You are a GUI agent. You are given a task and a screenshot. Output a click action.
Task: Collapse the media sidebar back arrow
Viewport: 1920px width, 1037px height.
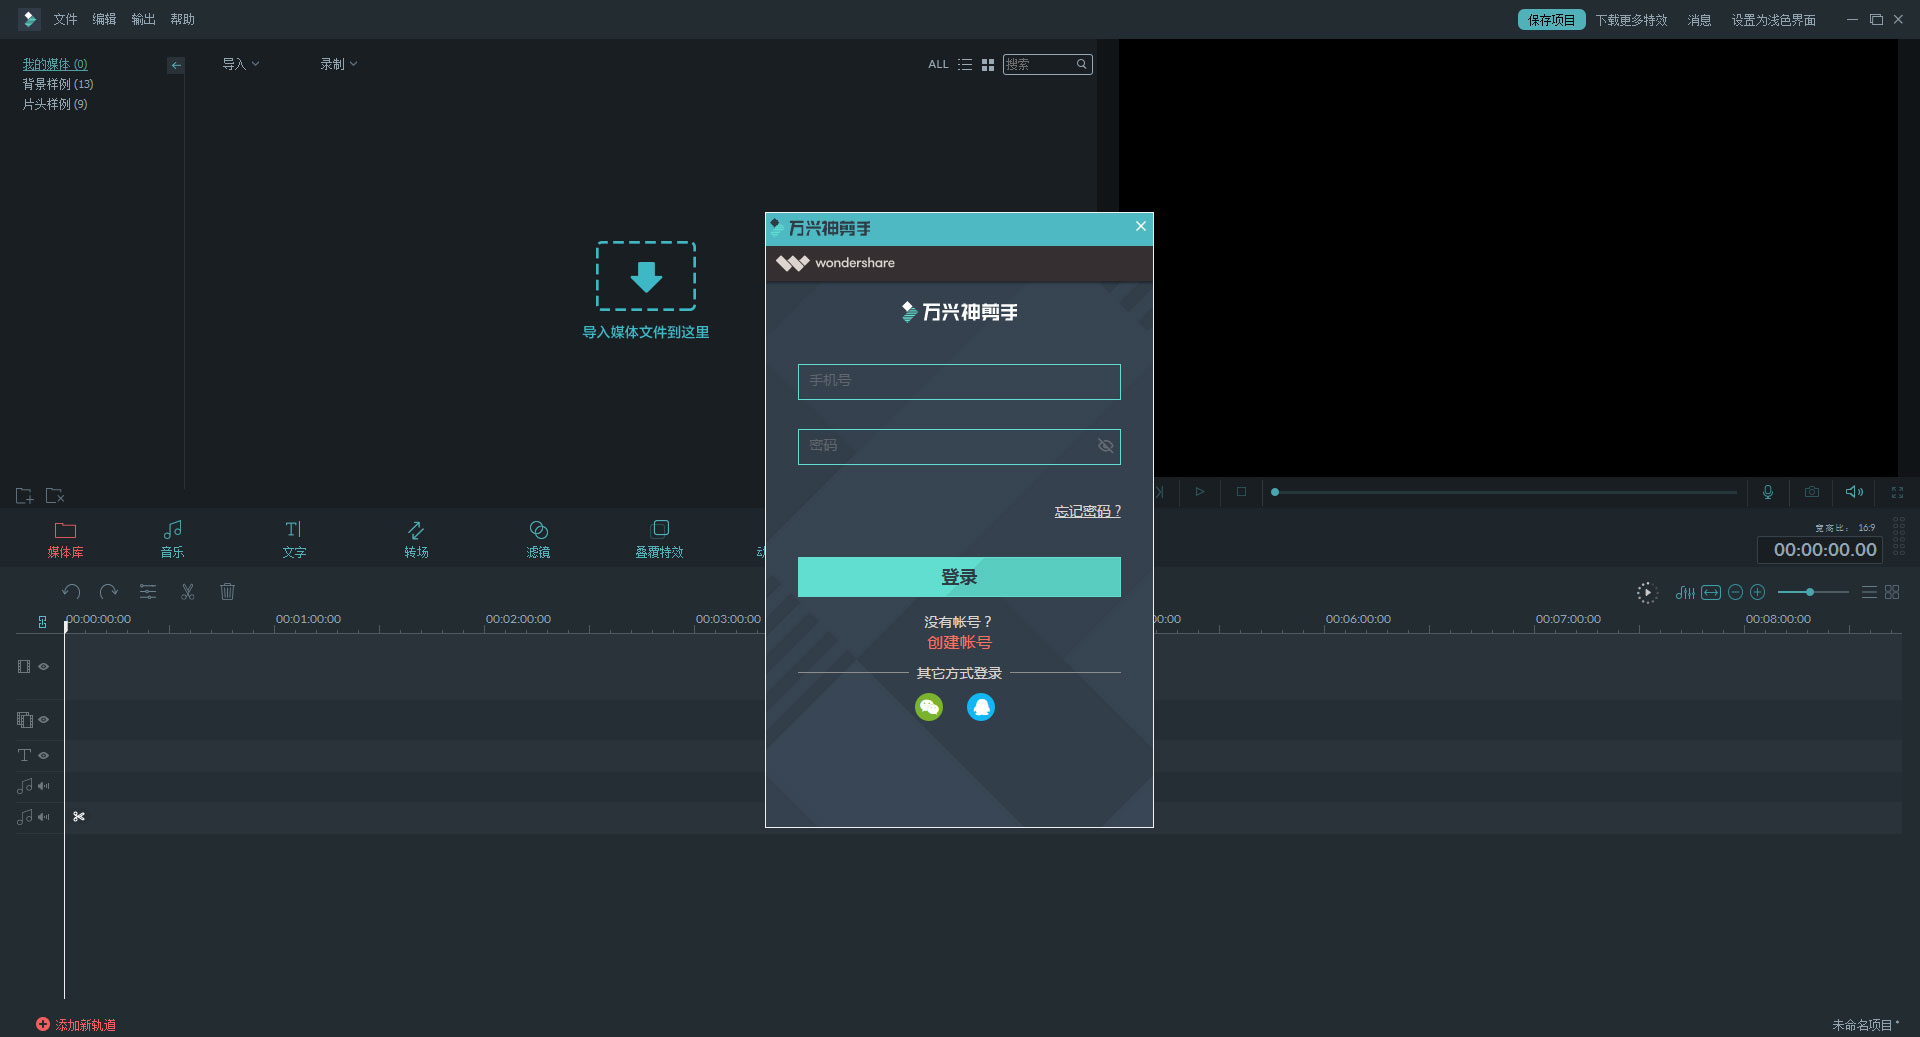[x=176, y=65]
